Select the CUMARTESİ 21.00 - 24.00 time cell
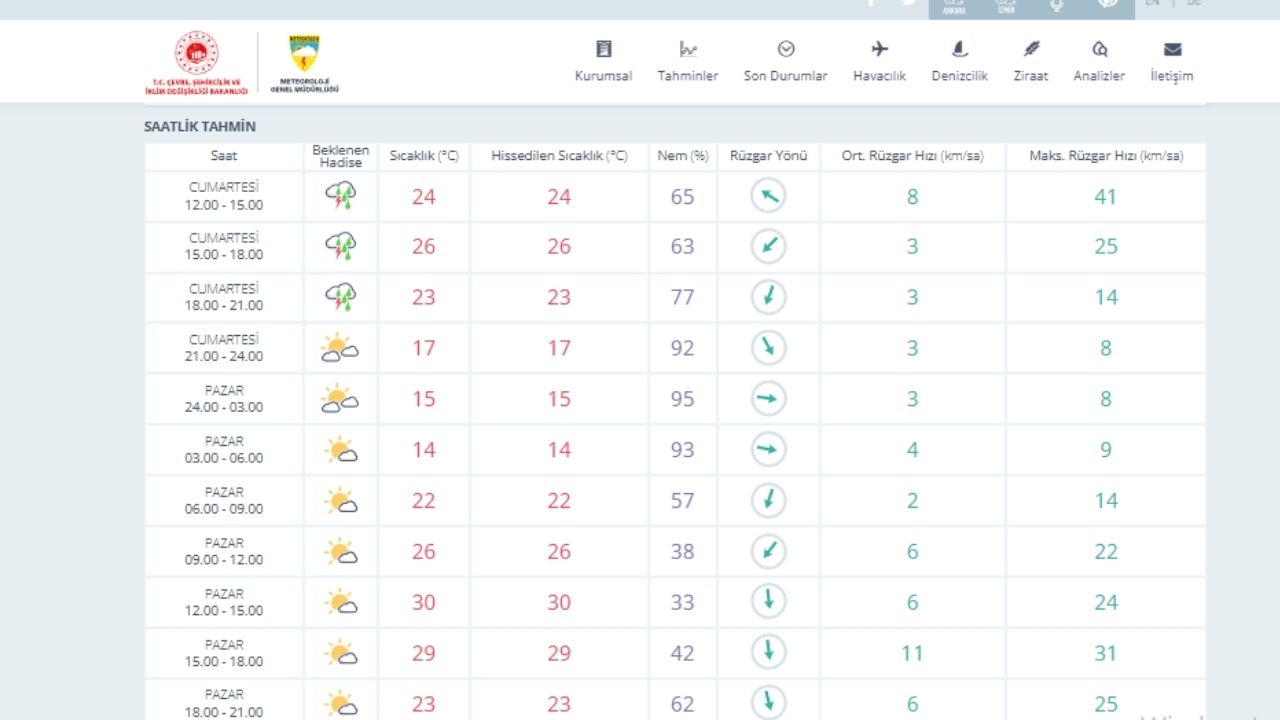This screenshot has height=720, width=1280. (224, 348)
